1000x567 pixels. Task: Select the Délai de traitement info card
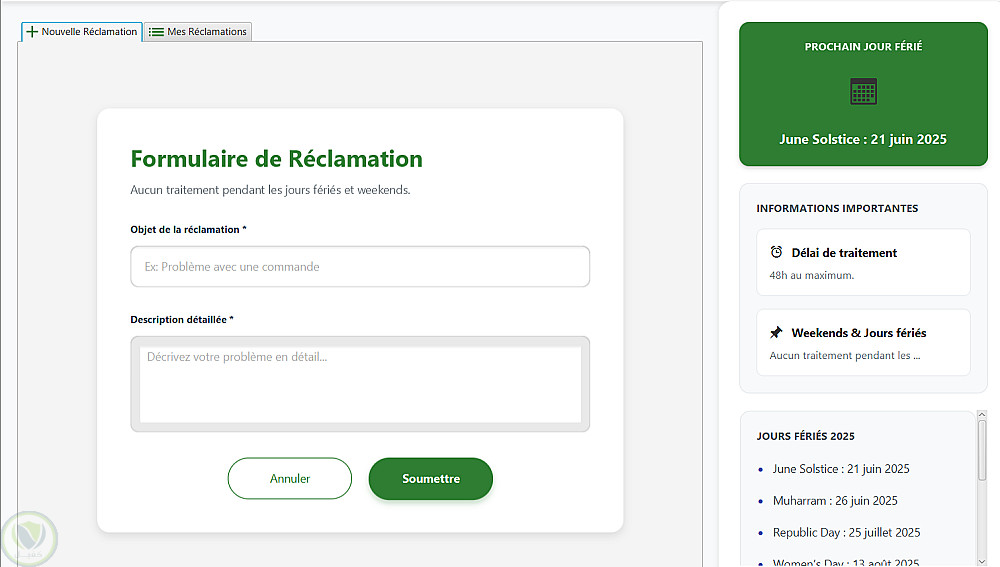pyautogui.click(x=863, y=262)
